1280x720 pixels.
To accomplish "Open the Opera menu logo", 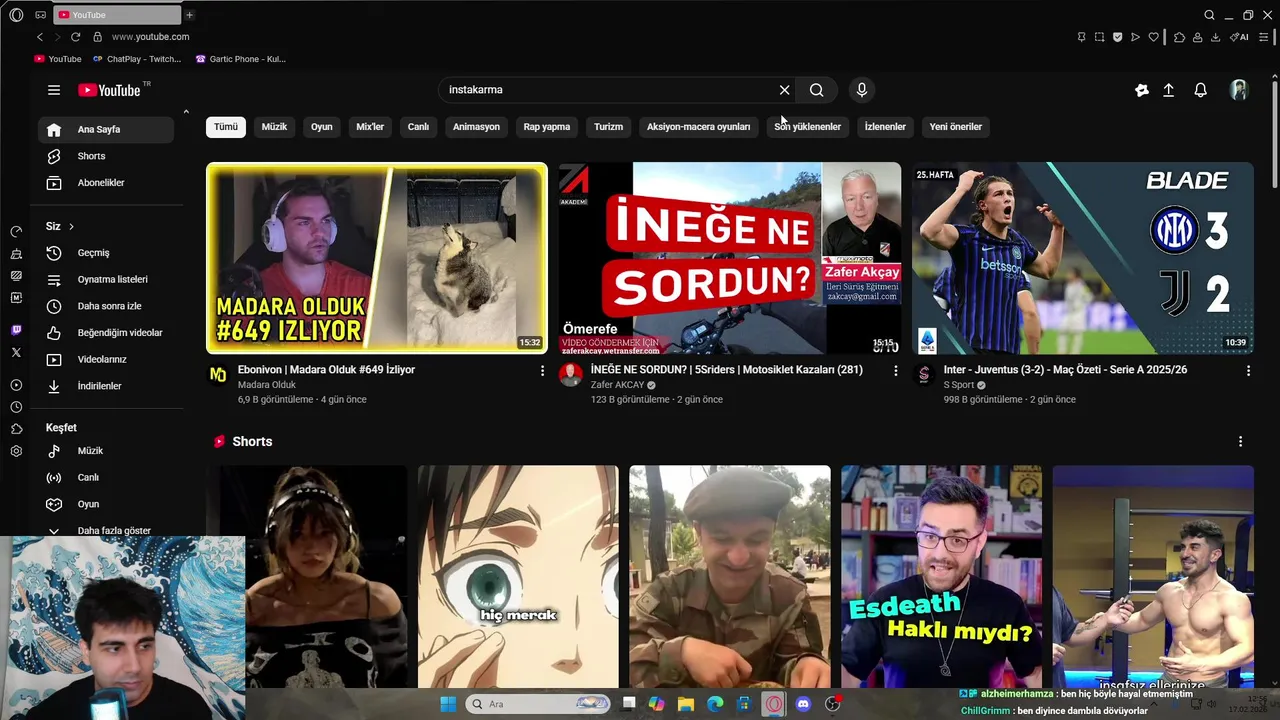I will (x=16, y=15).
